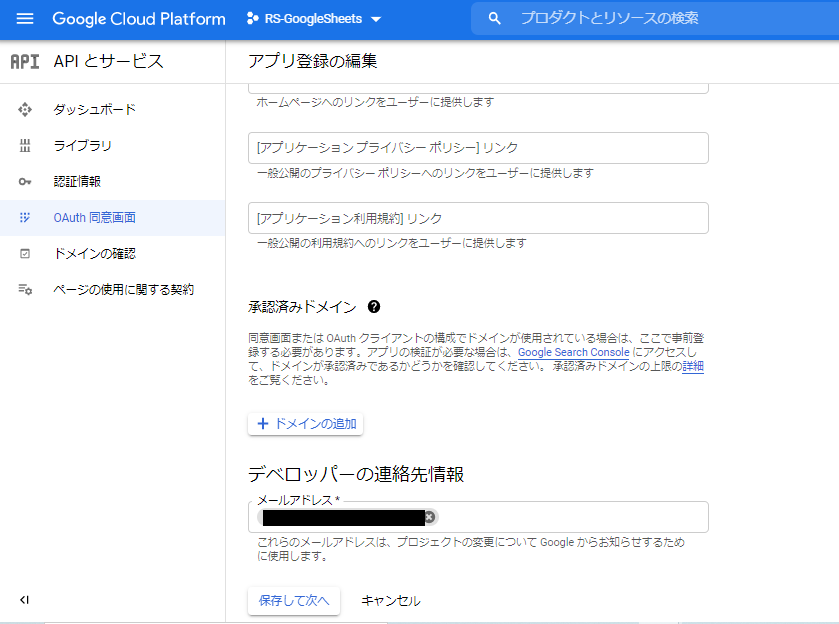Click the アプリ登録の編集 page title
This screenshot has width=839, height=624.
tap(312, 61)
